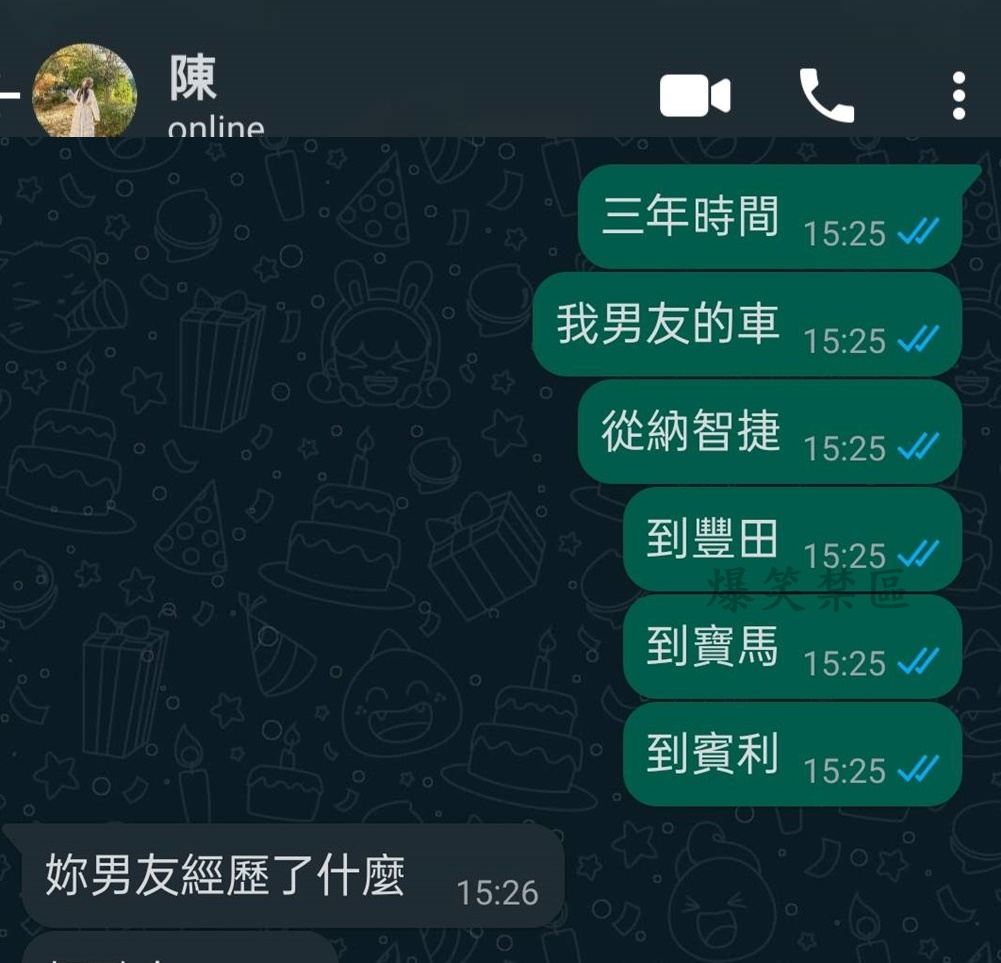Select the message 到寶馬
This screenshot has width=1001, height=963.
(792, 646)
